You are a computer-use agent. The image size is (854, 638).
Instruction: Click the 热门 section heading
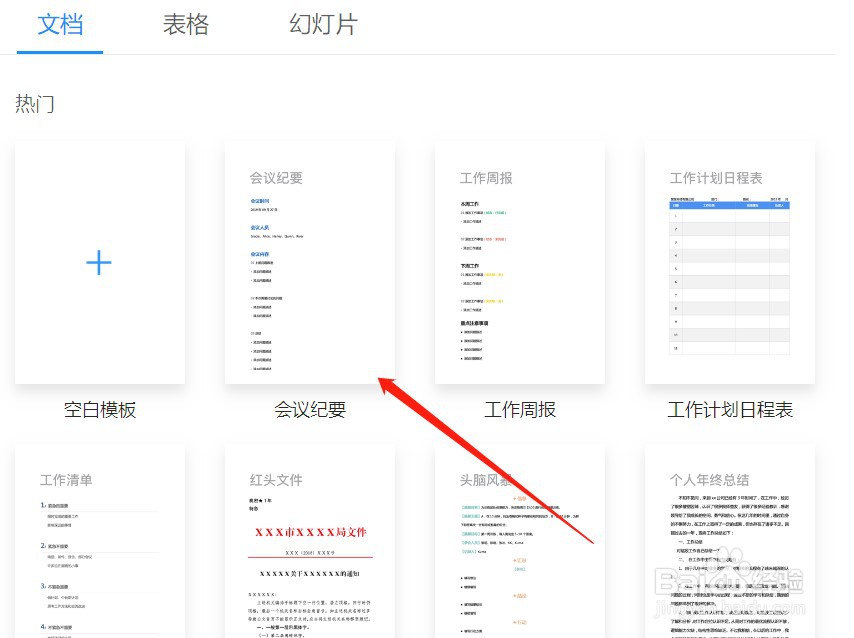(35, 102)
